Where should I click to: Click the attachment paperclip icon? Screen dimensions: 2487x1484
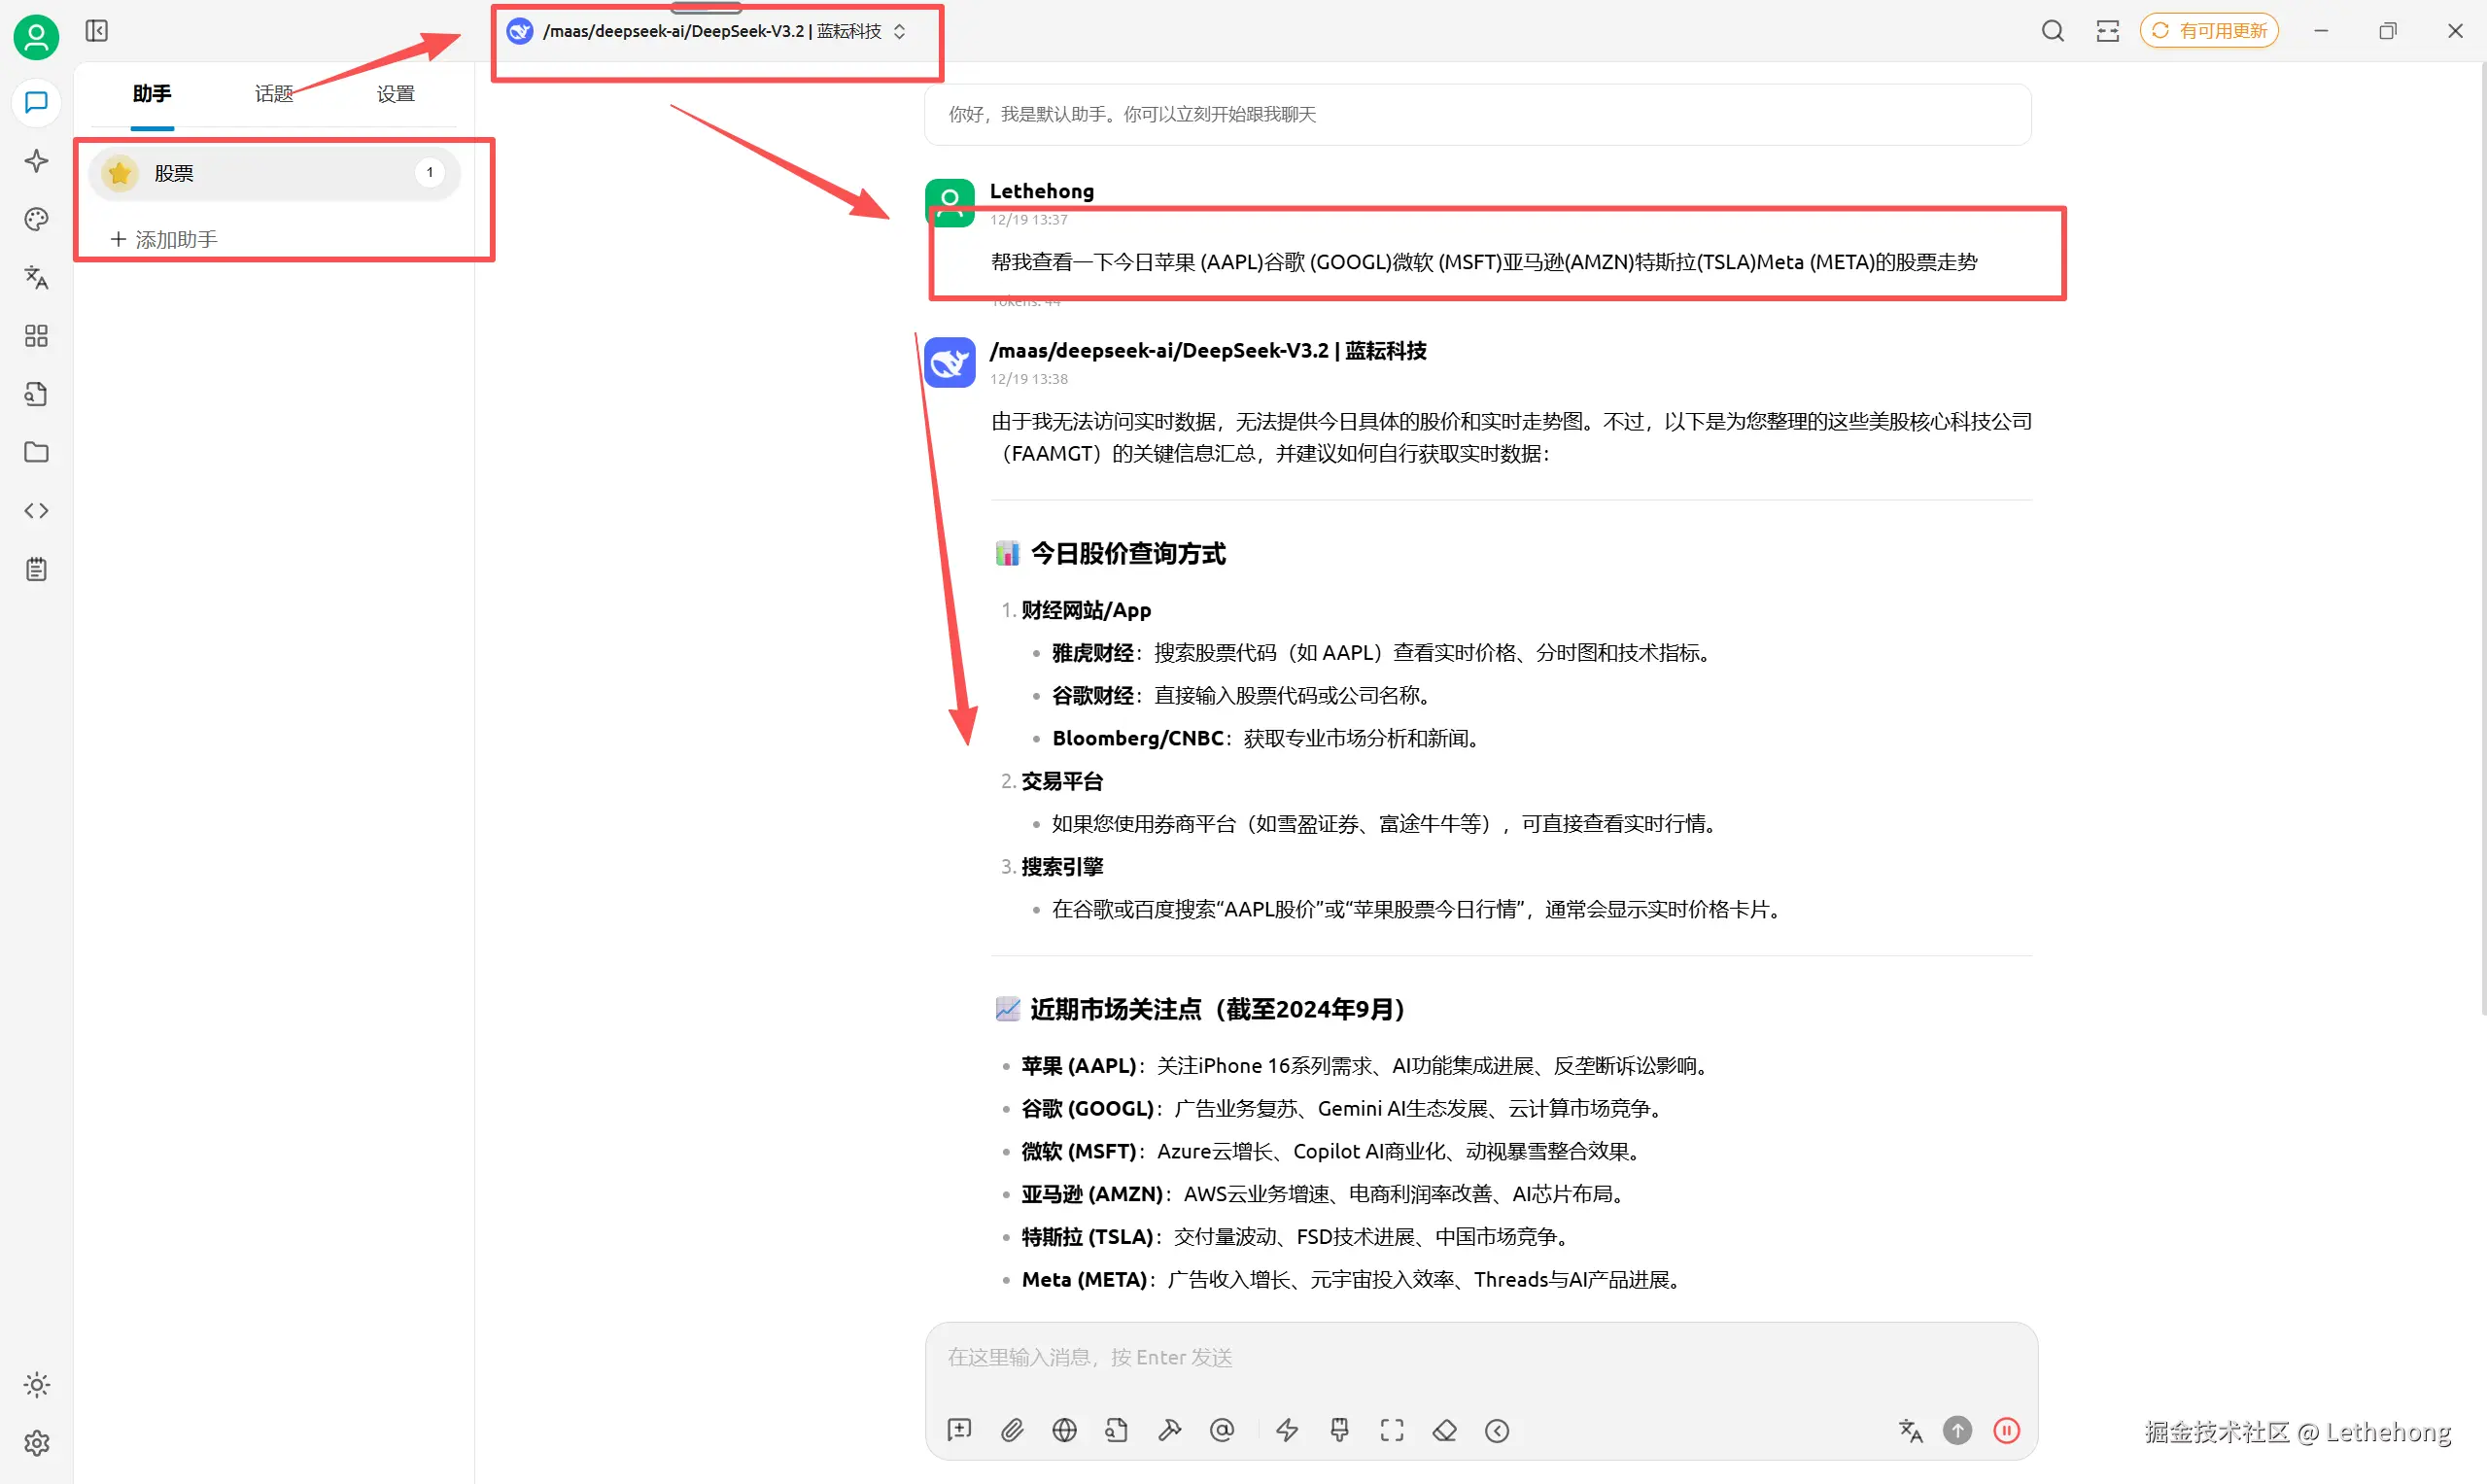pos(1012,1430)
